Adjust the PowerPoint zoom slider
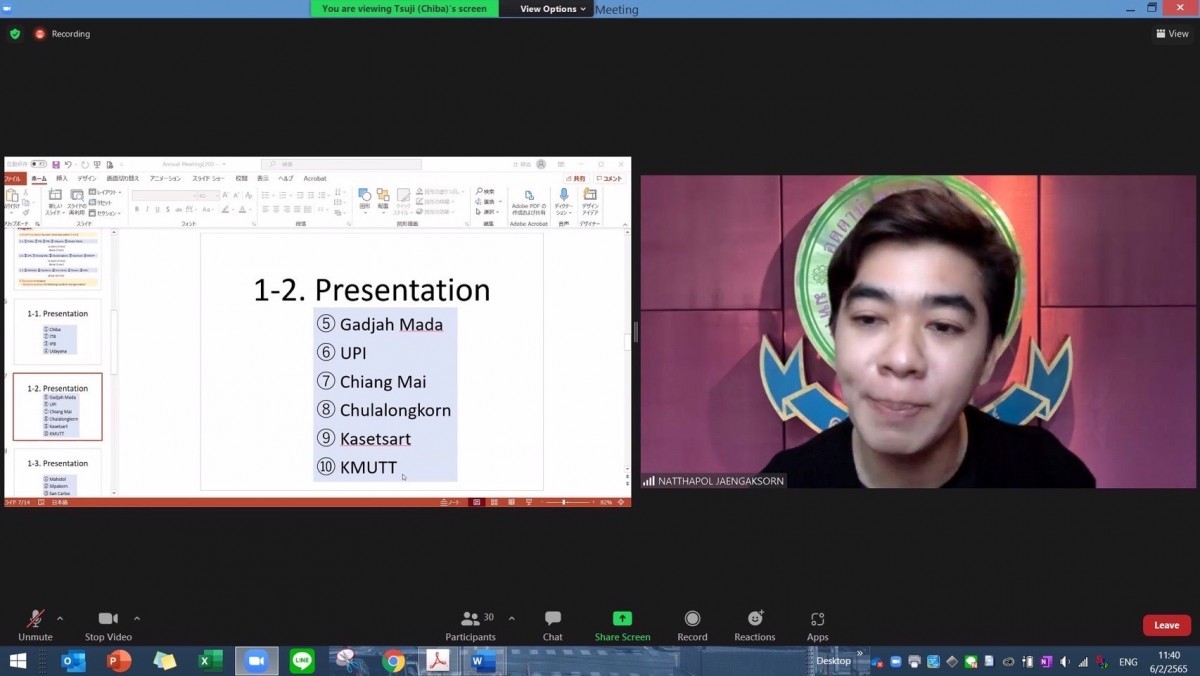Viewport: 1200px width, 676px height. point(565,502)
